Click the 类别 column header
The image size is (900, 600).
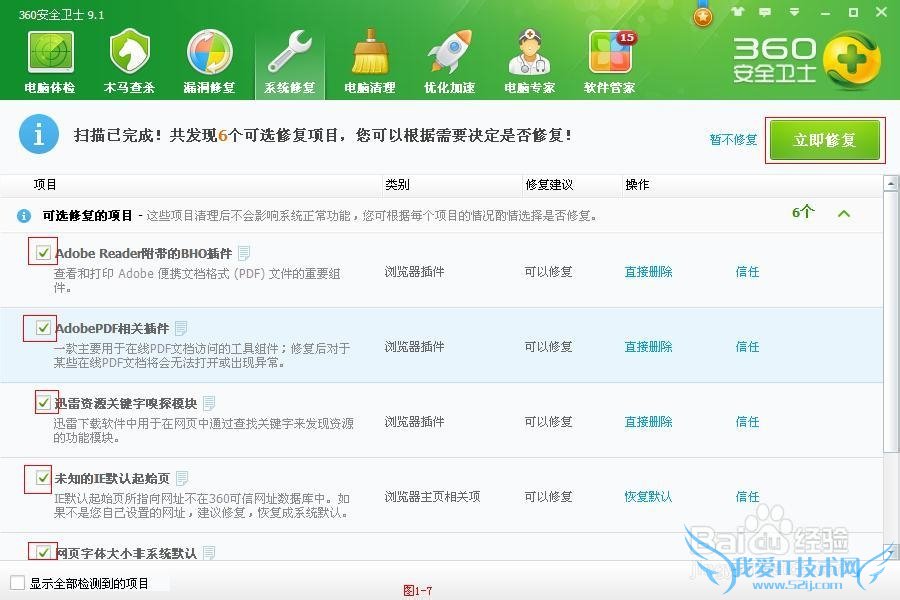pos(397,184)
